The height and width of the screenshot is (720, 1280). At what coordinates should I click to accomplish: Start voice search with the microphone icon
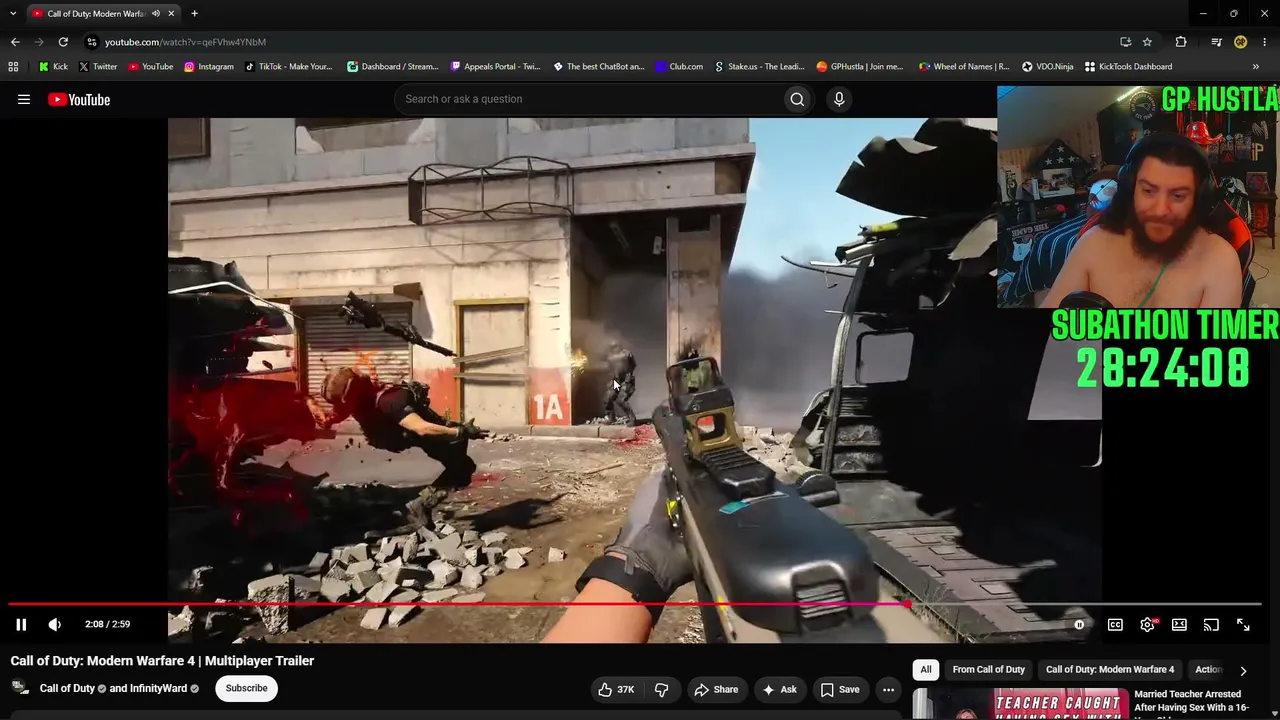coord(839,99)
